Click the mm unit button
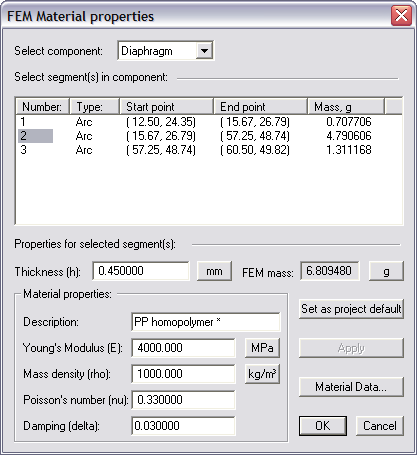Viewport: 417px width, 455px height. pos(214,271)
